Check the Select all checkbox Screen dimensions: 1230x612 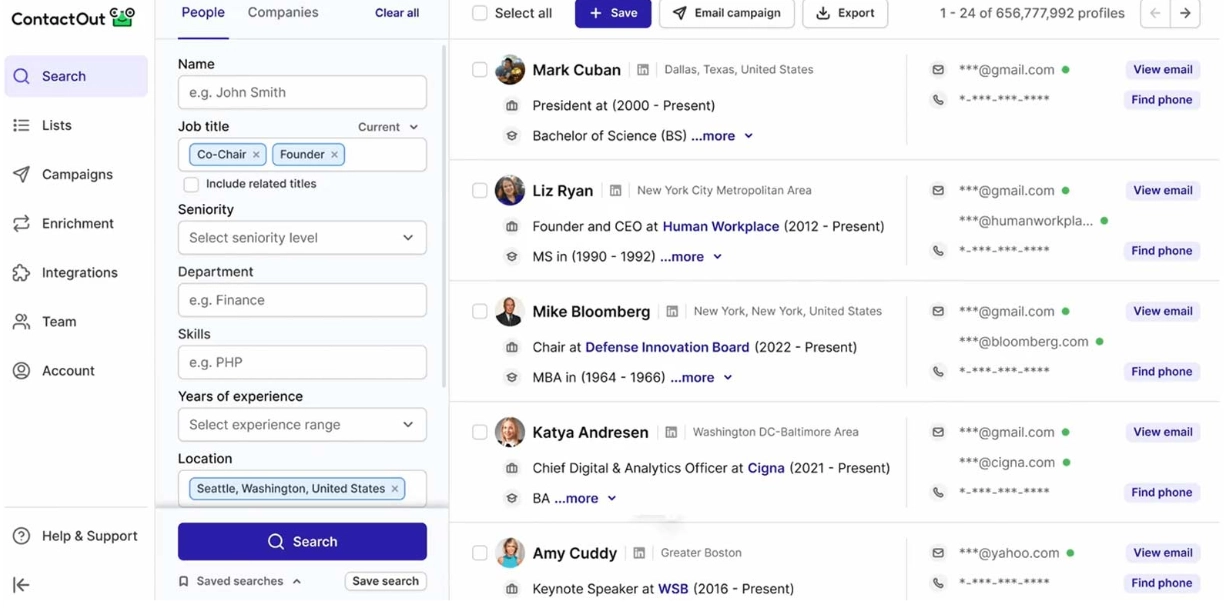[x=480, y=14]
